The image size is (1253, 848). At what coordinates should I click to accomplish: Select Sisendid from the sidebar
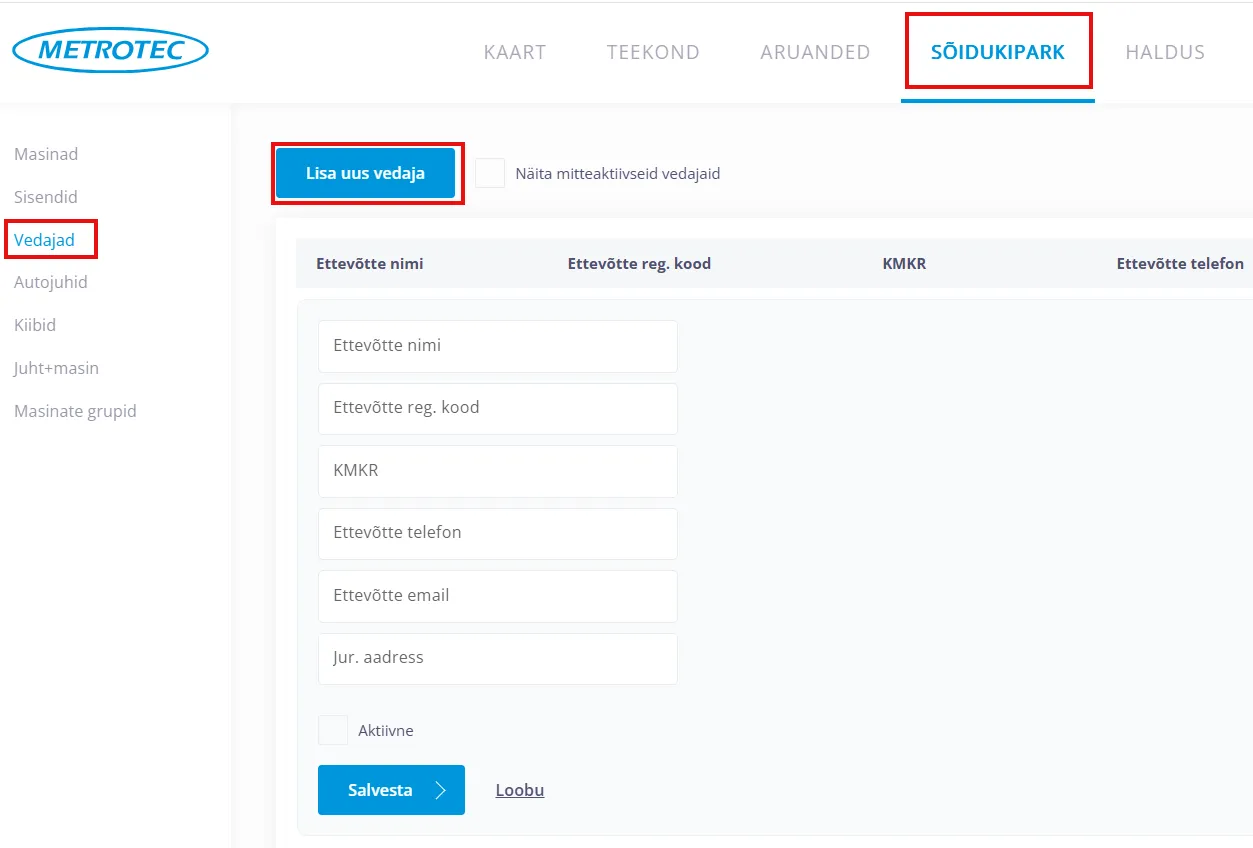[46, 197]
